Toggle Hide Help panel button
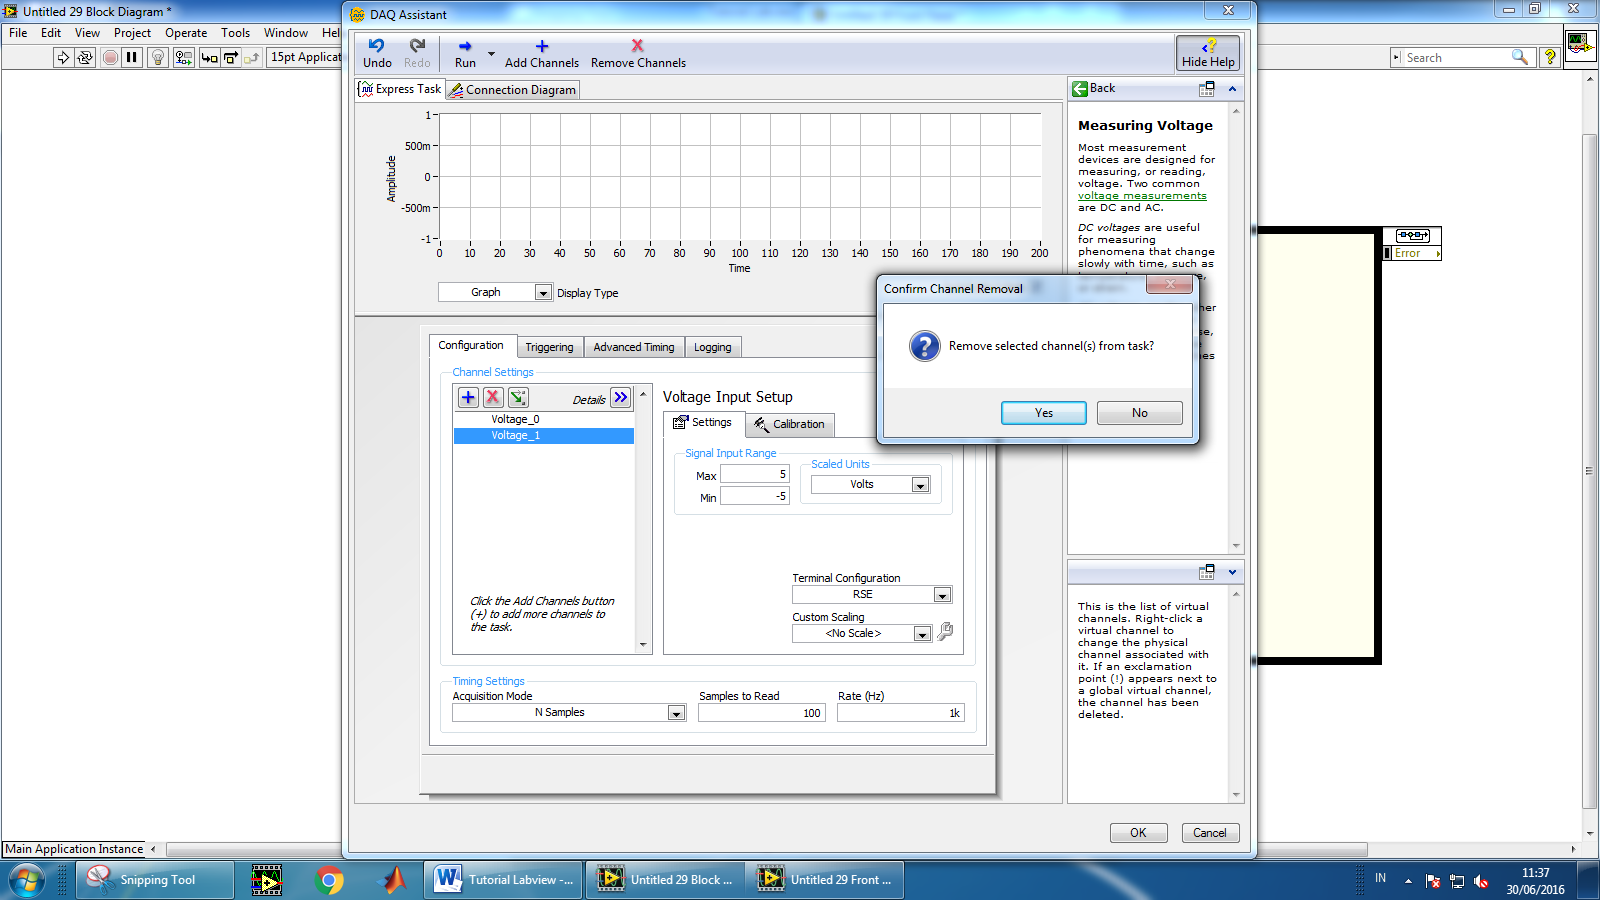 1207,53
